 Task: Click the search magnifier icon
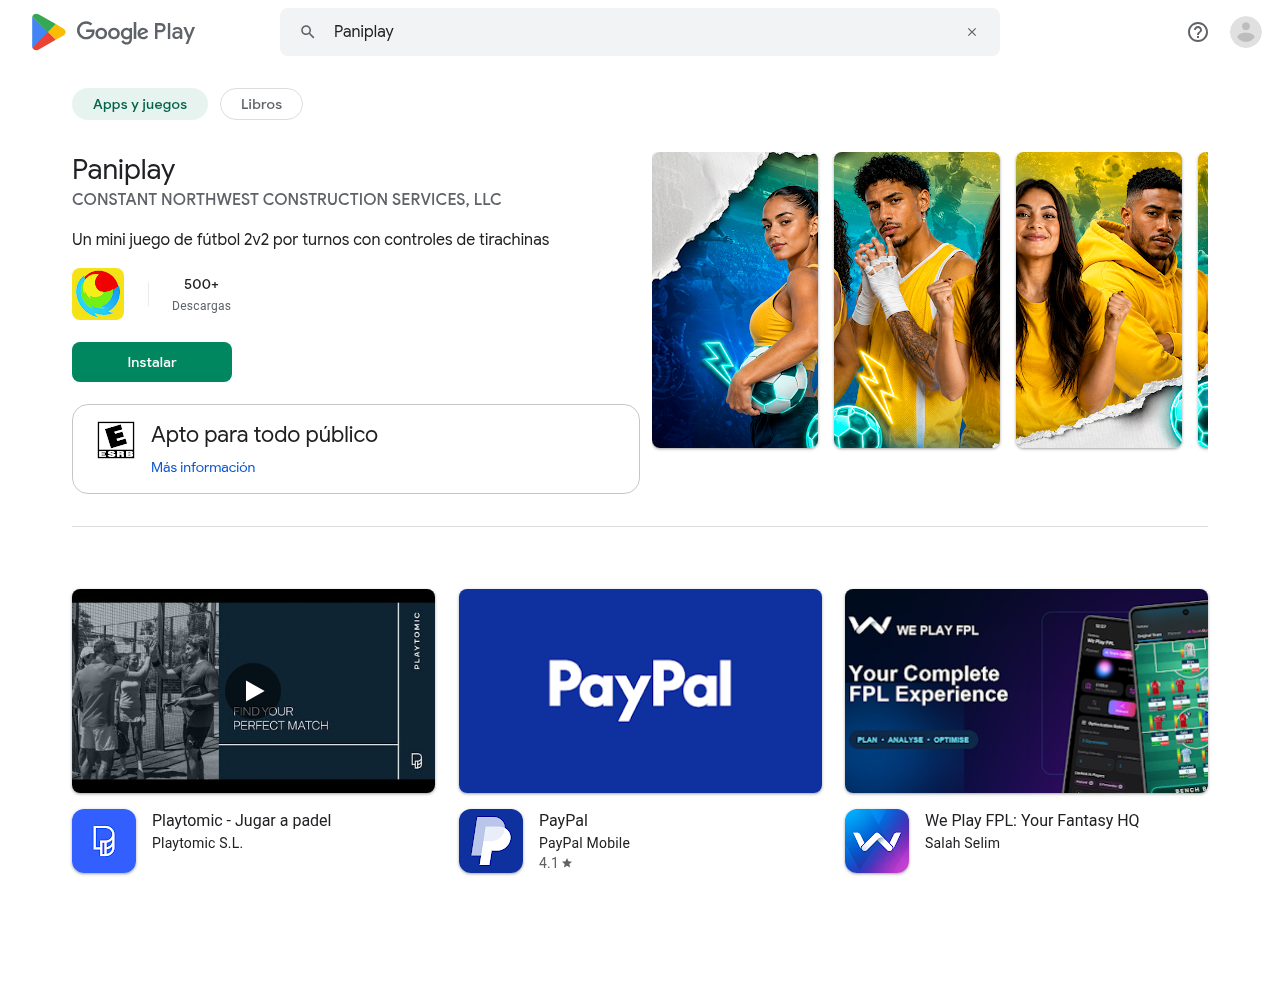(x=308, y=32)
